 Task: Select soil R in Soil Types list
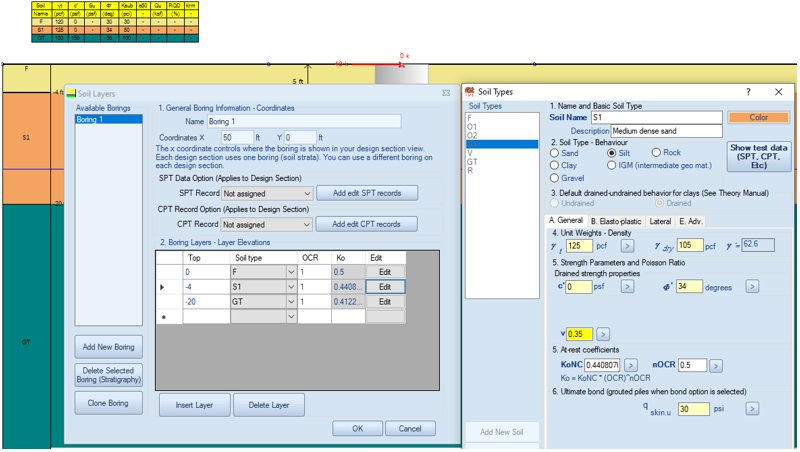502,170
